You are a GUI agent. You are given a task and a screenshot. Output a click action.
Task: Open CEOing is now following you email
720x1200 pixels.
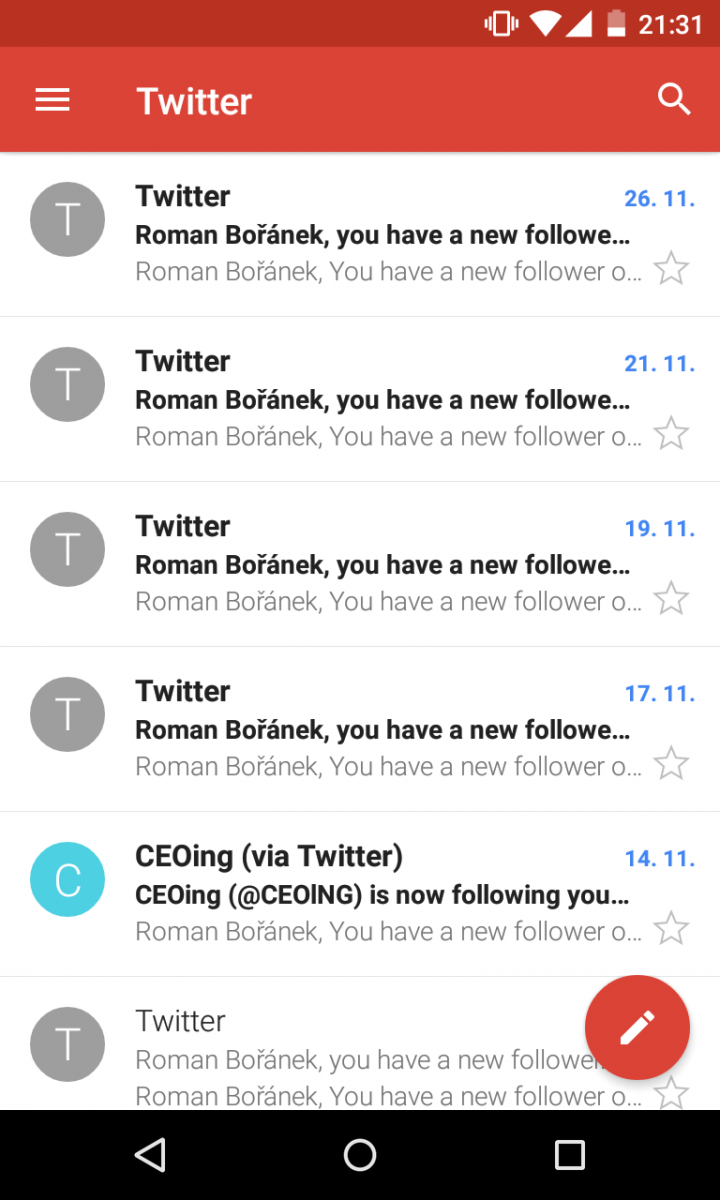380,895
